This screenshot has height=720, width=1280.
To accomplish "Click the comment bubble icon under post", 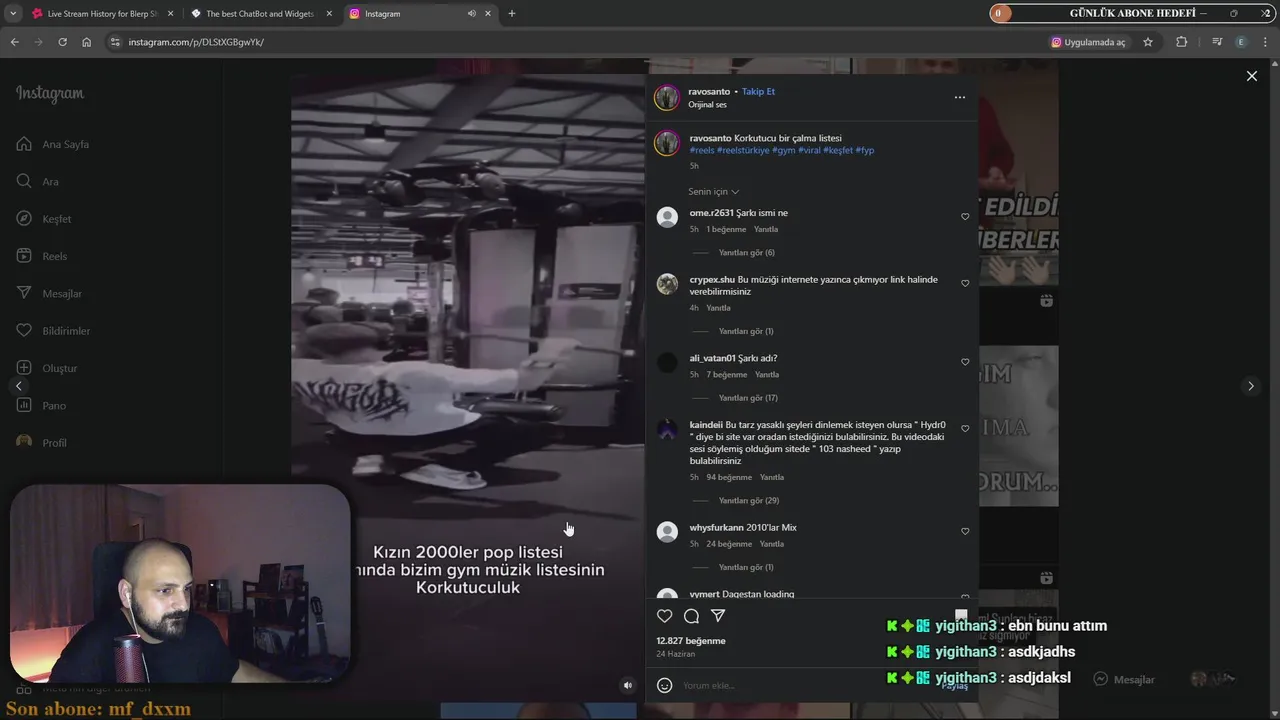I will coord(691,616).
